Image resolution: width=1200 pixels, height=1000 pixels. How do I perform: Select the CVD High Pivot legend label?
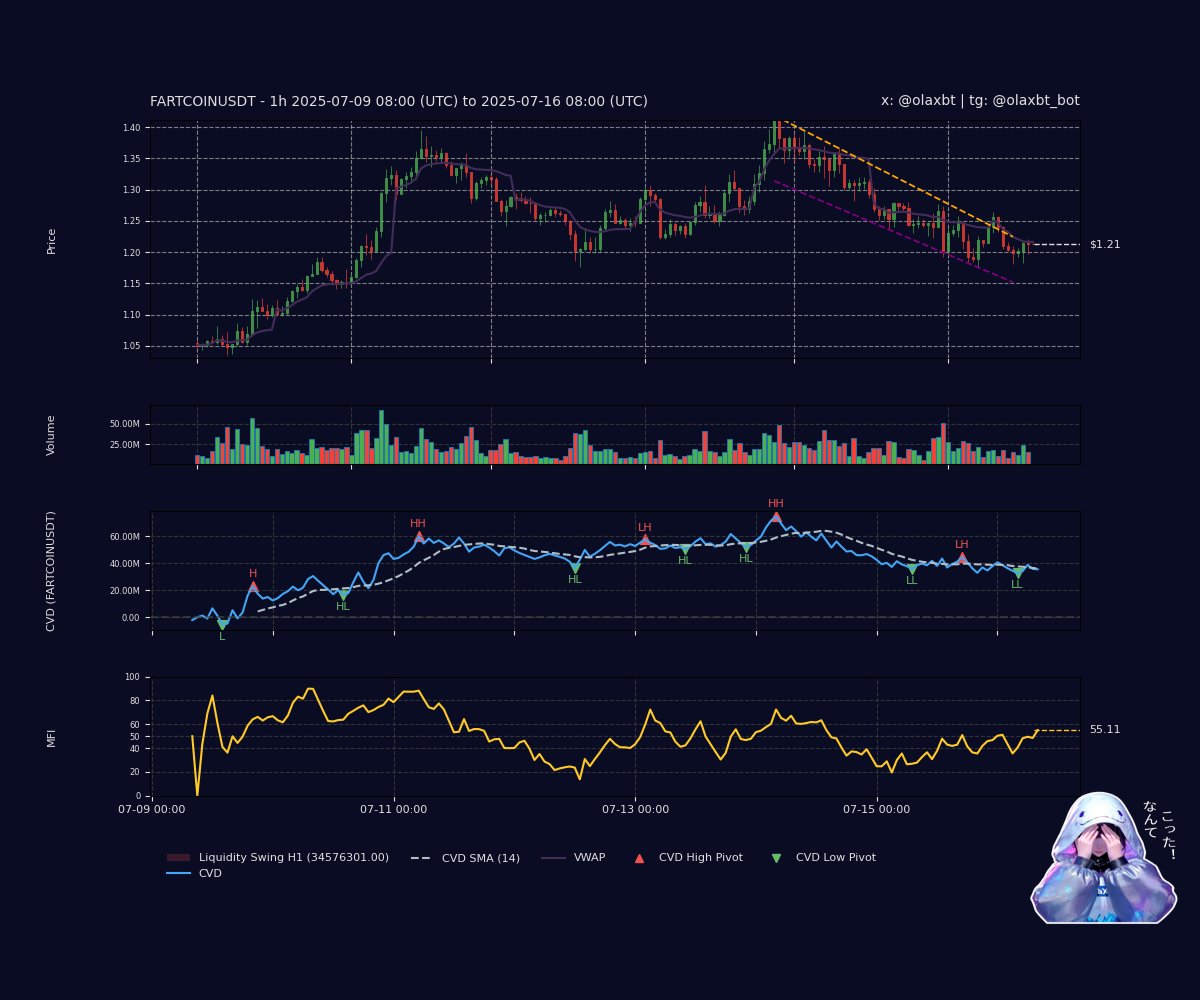click(701, 858)
